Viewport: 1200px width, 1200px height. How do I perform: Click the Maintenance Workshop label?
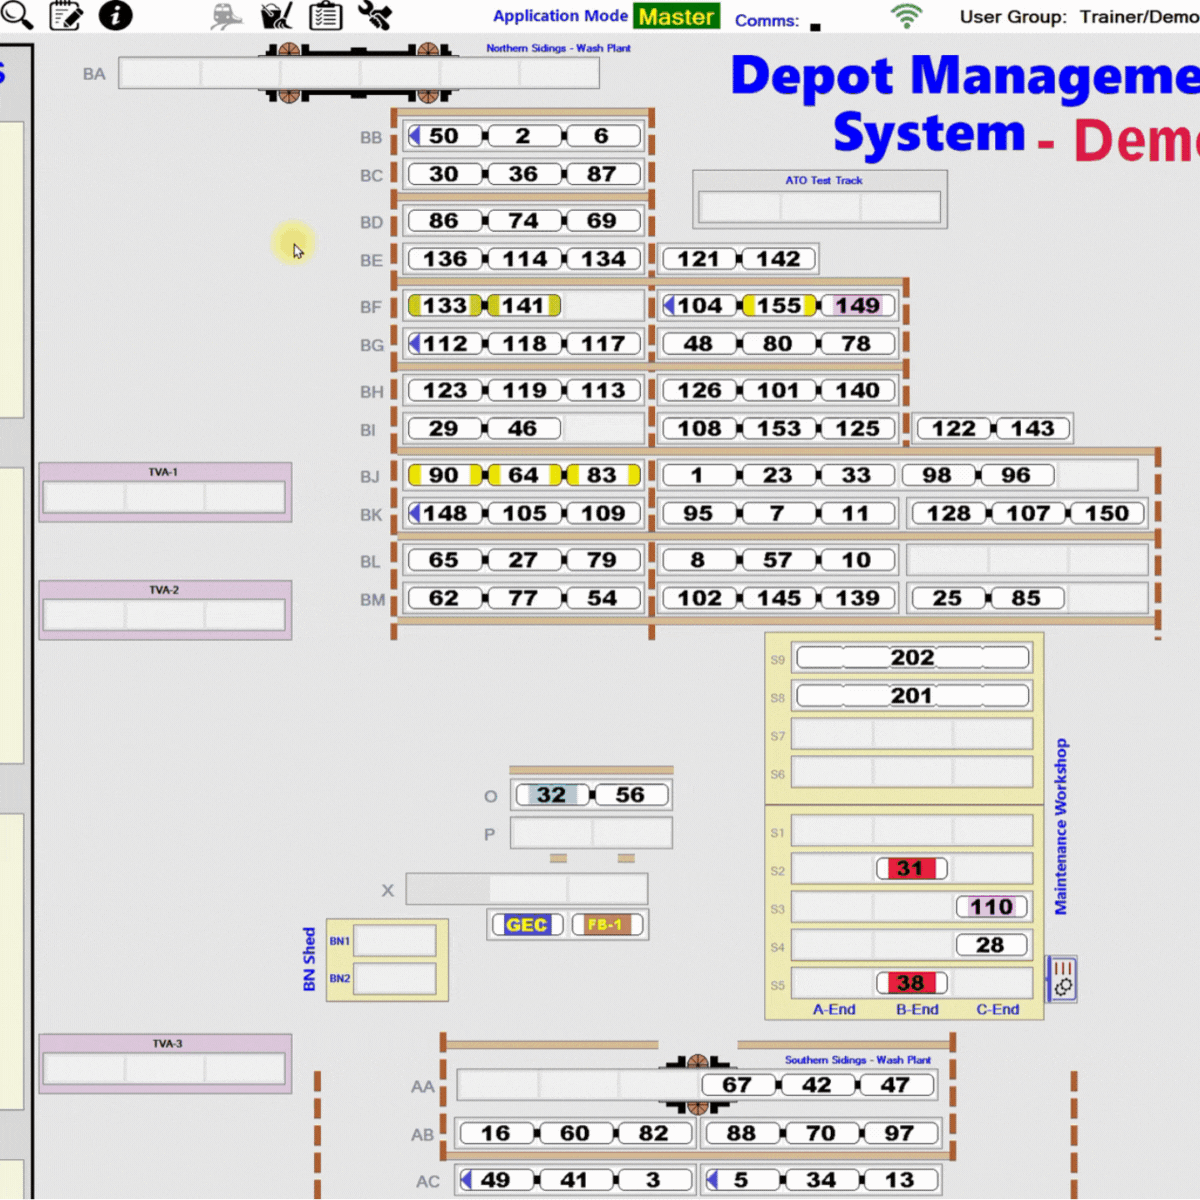[x=1061, y=826]
